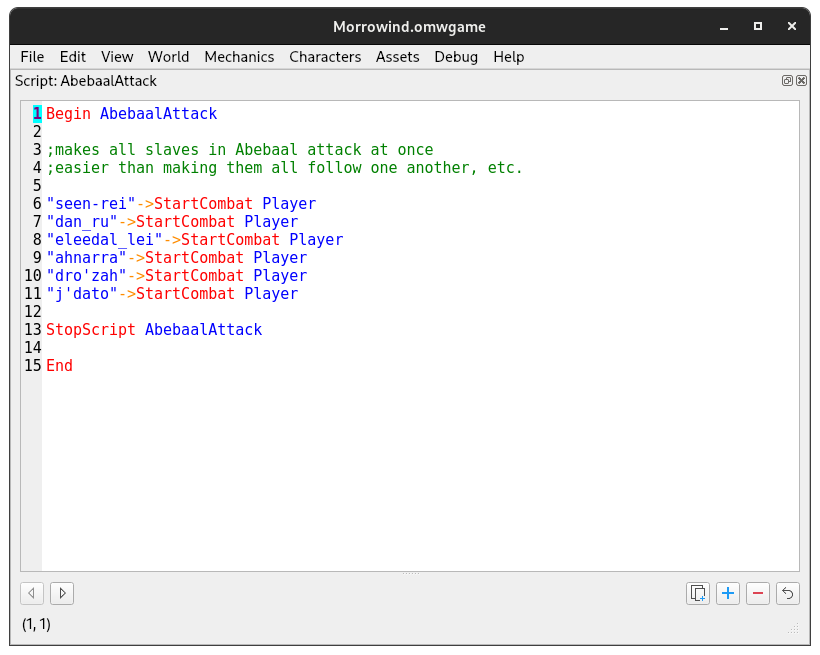Click the horizontal panel divider handle

410,572
